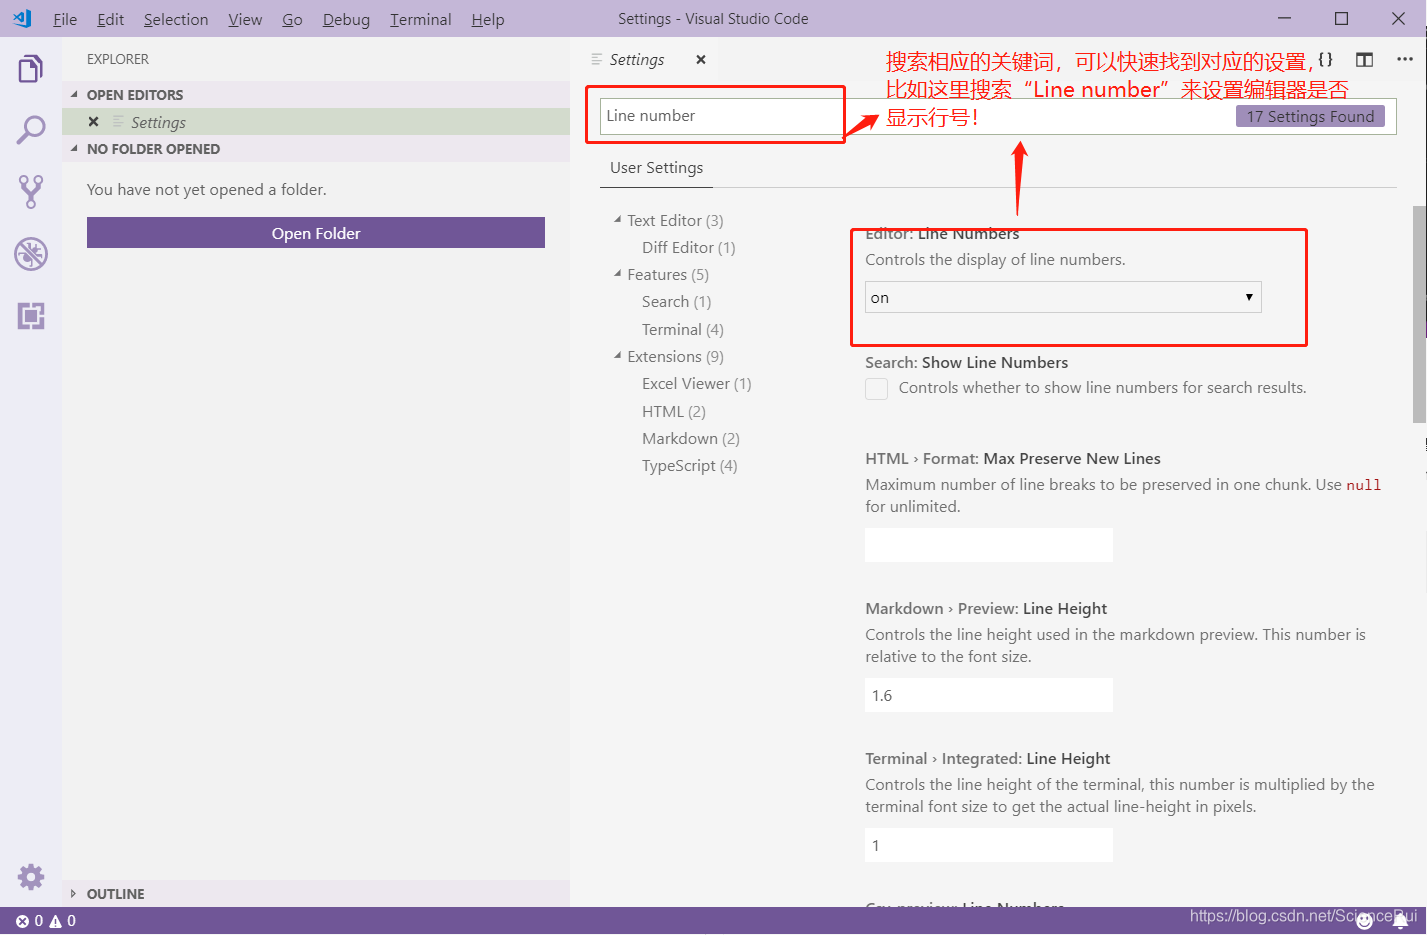This screenshot has height=935, width=1427.
Task: Open the Editor: Line Numbers dropdown
Action: pos(1063,297)
